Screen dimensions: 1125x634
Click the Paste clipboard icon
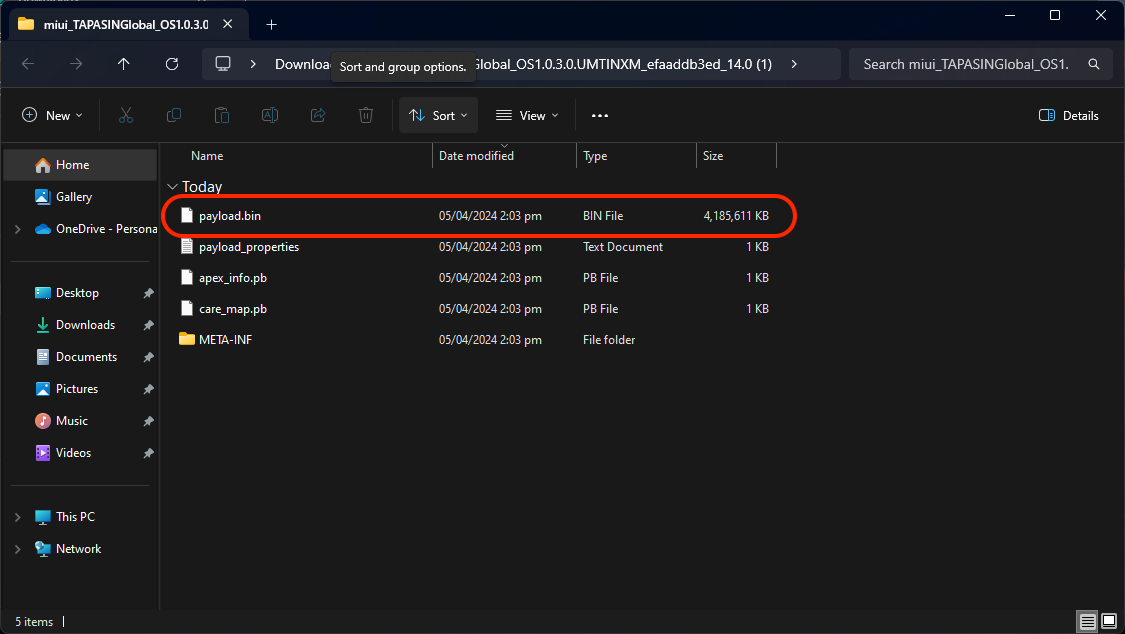pyautogui.click(x=222, y=115)
